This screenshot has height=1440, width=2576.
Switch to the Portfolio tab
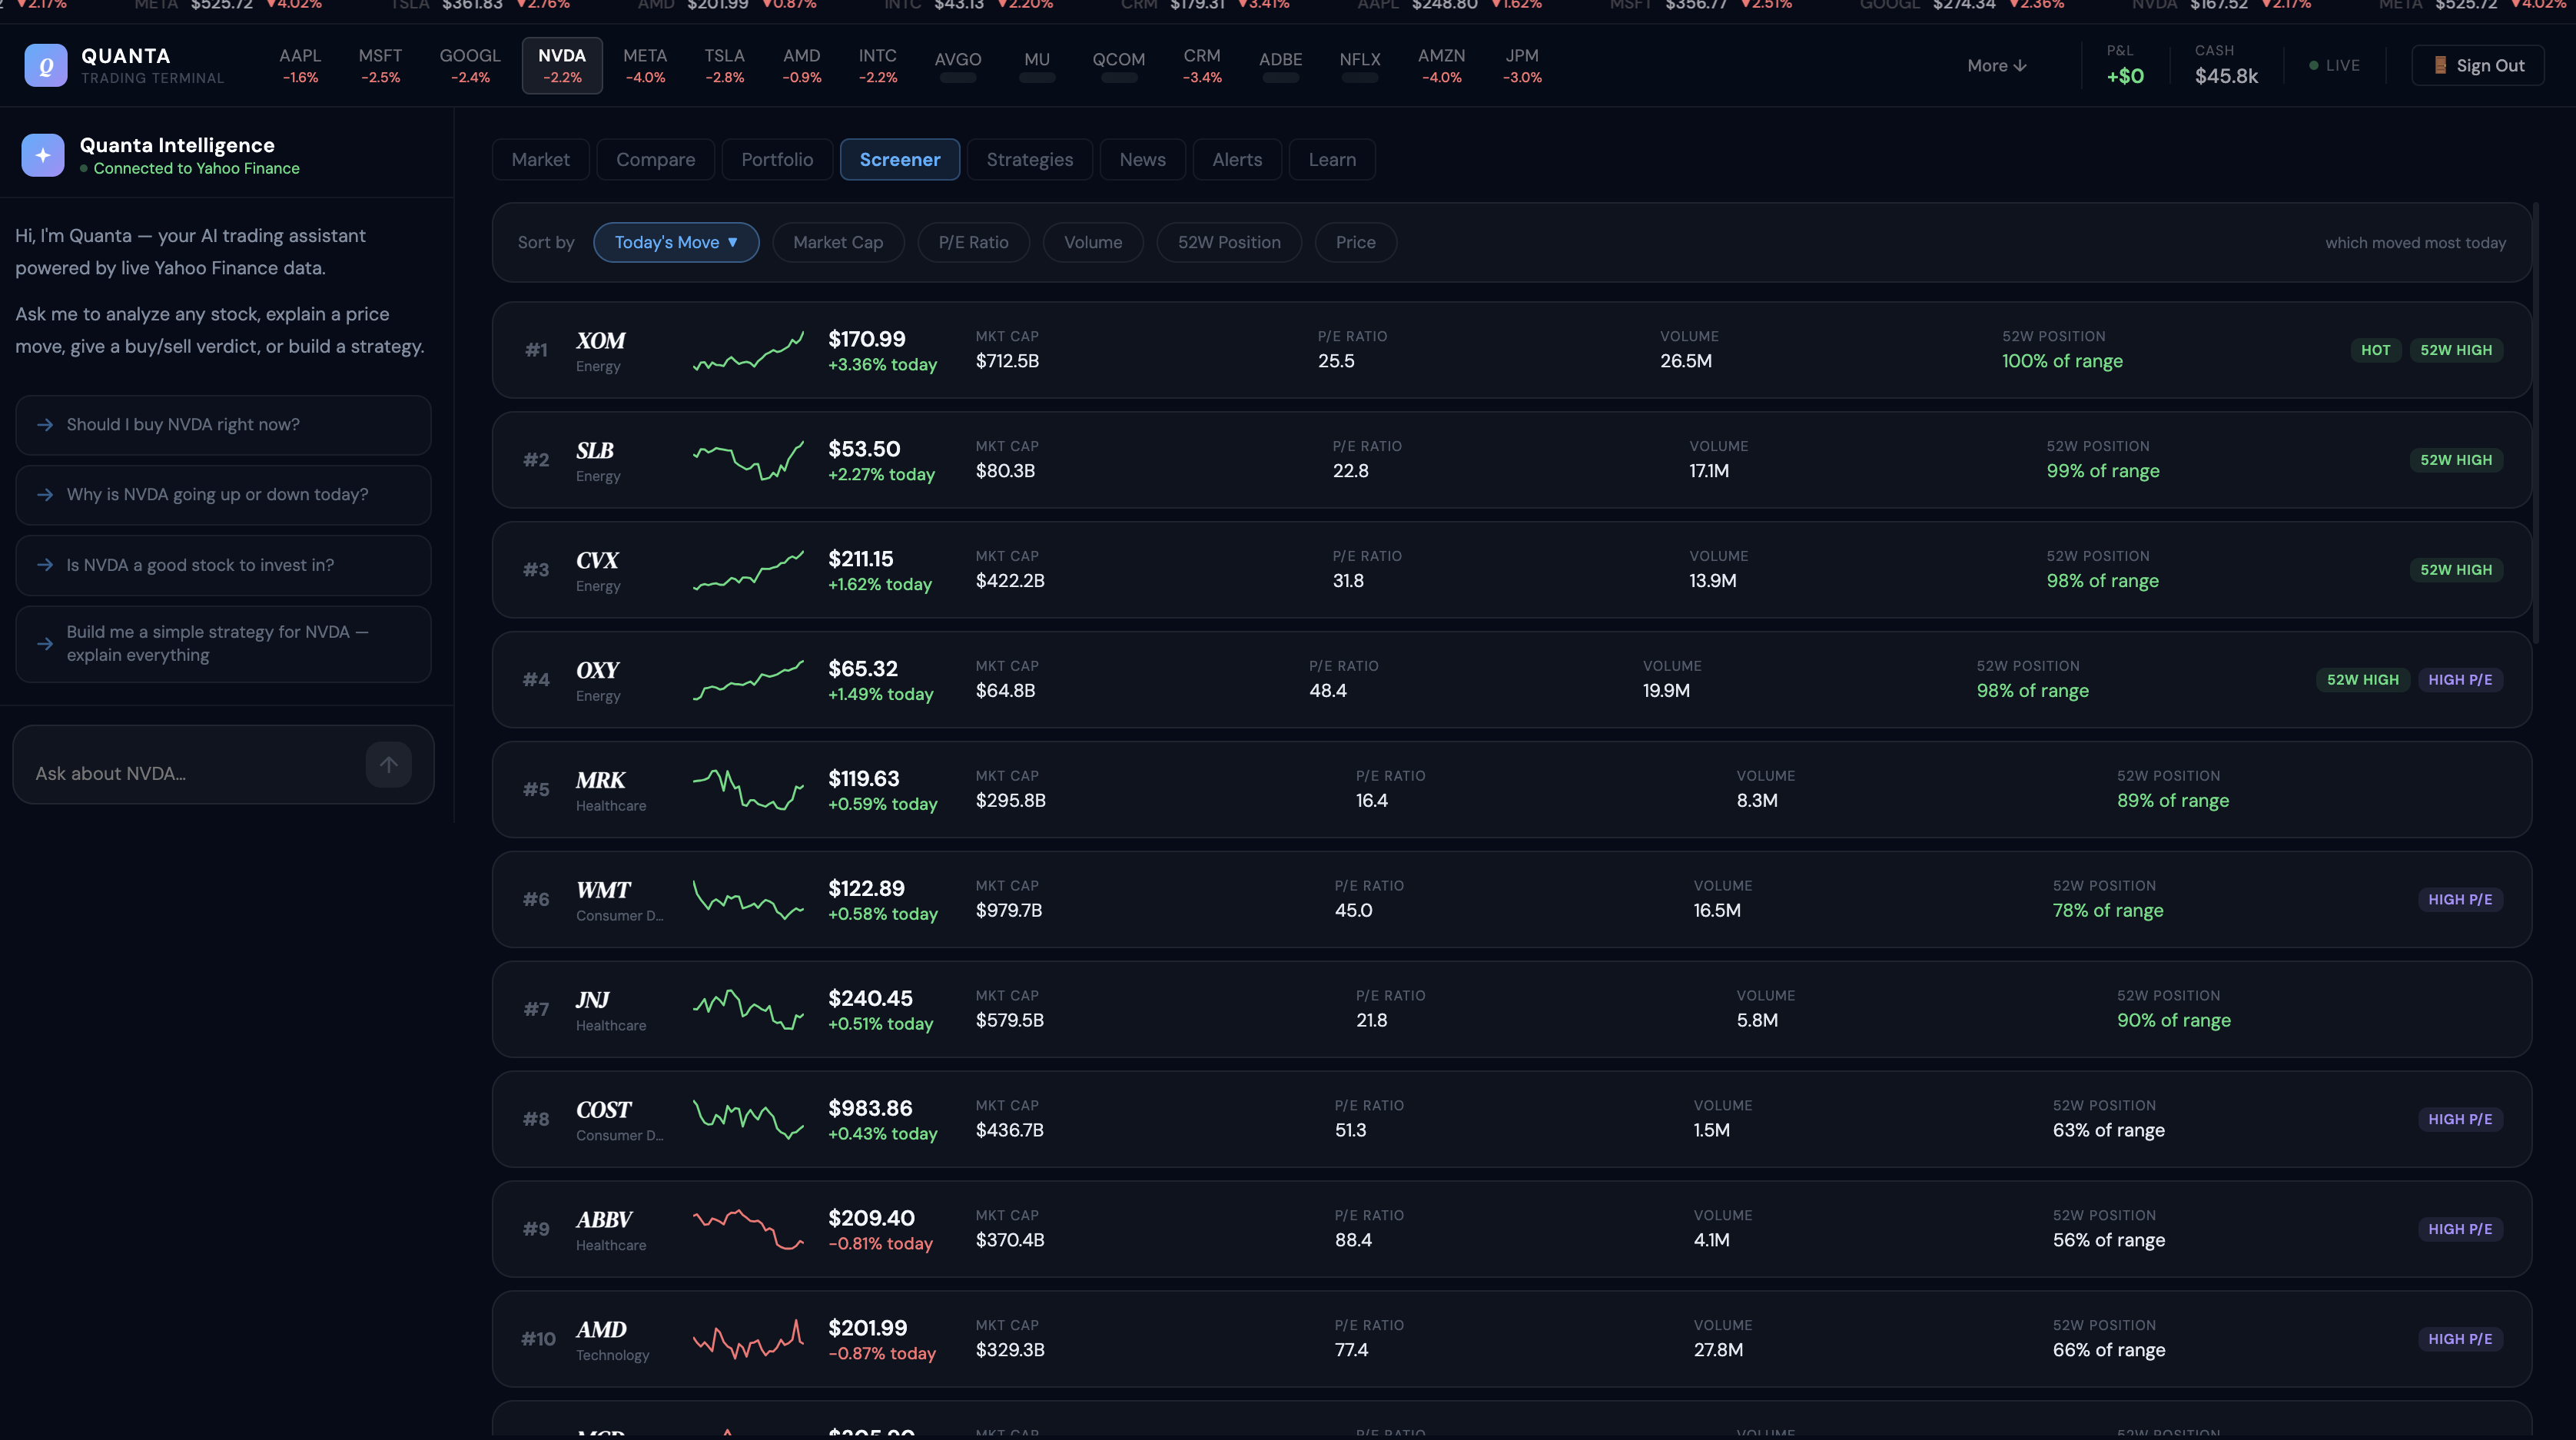776,159
